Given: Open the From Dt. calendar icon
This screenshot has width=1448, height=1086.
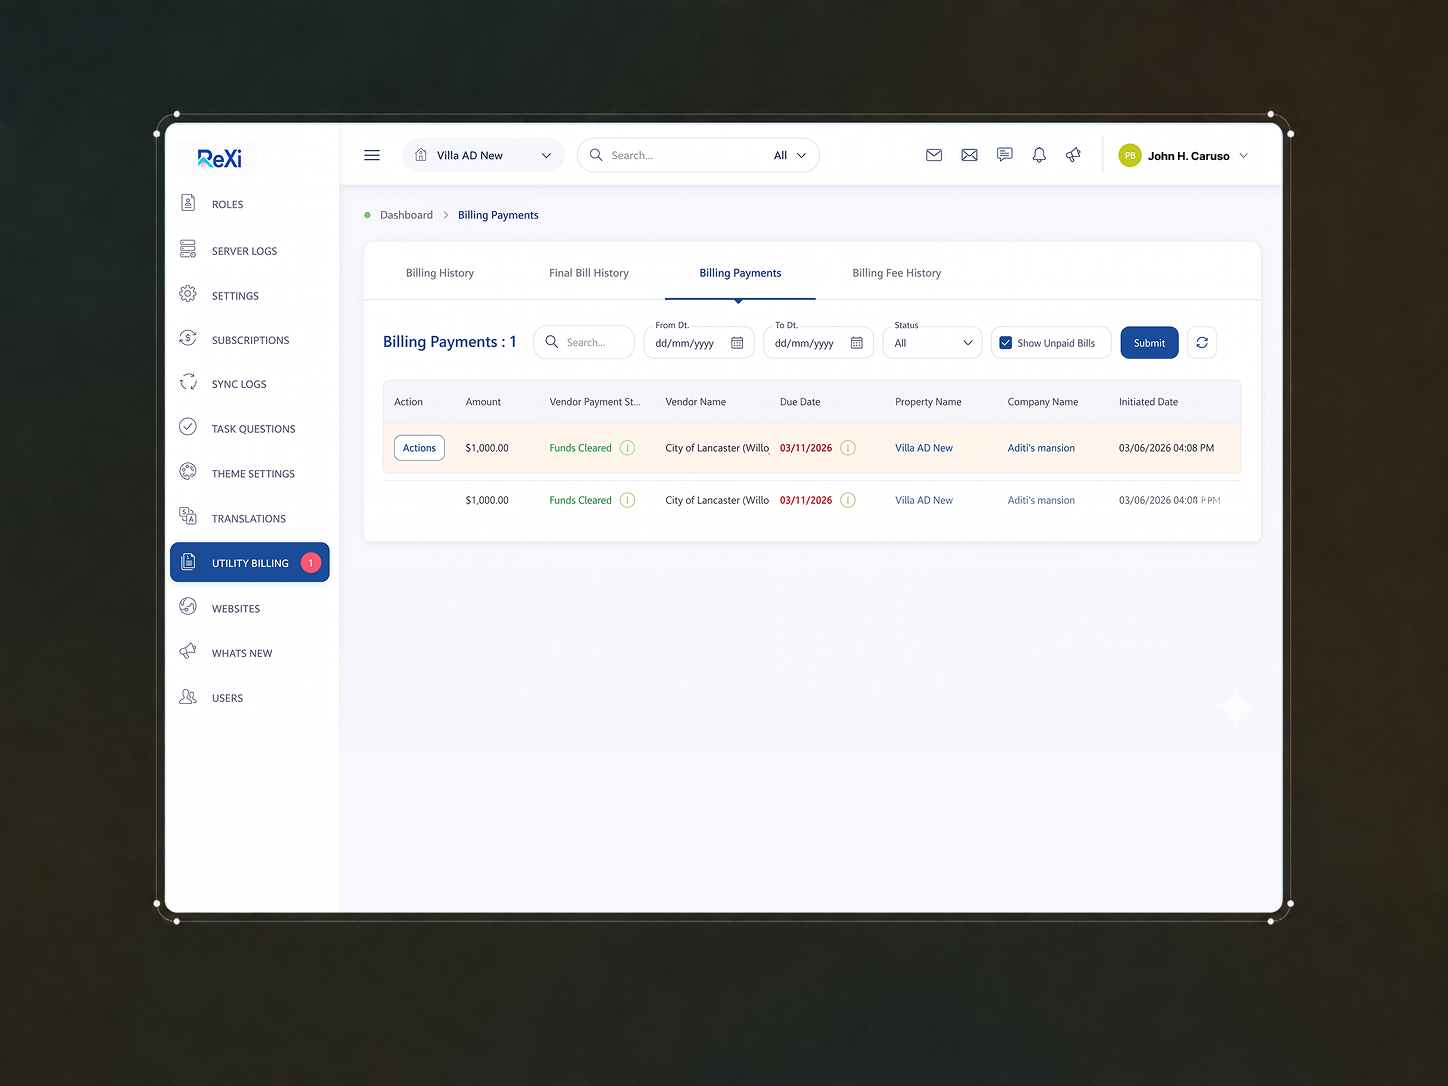Looking at the screenshot, I should point(737,343).
